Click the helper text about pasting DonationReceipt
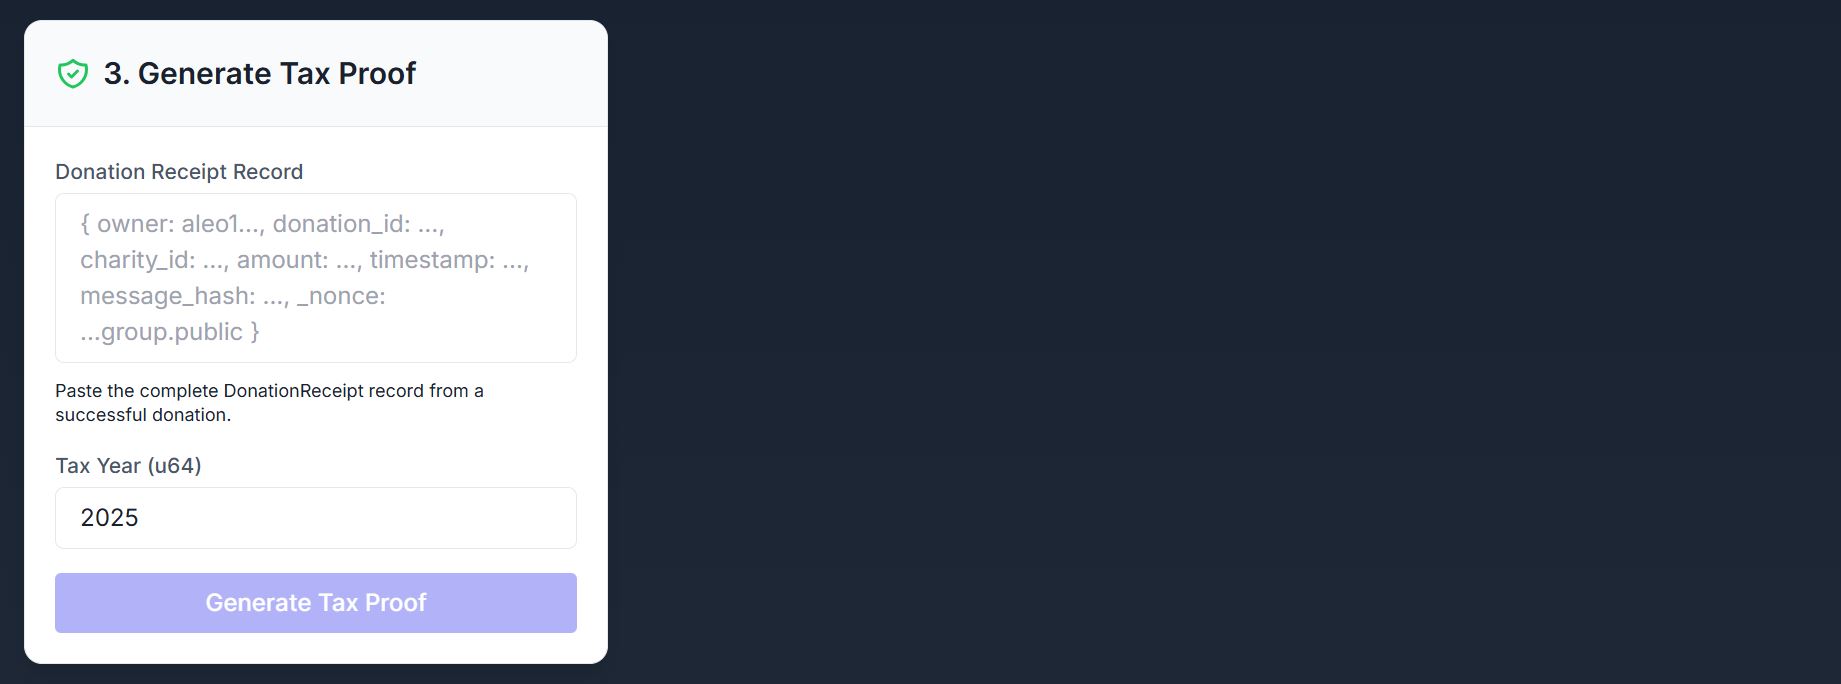The width and height of the screenshot is (1841, 684). click(269, 403)
